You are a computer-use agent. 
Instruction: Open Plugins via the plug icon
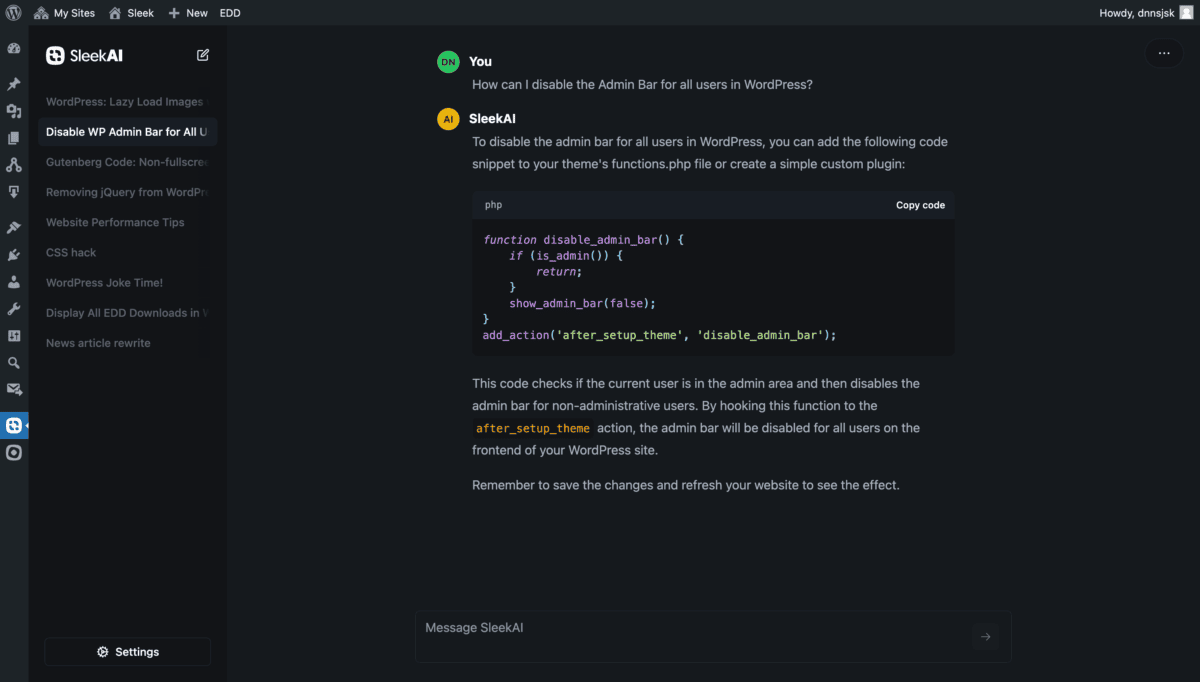[x=14, y=255]
